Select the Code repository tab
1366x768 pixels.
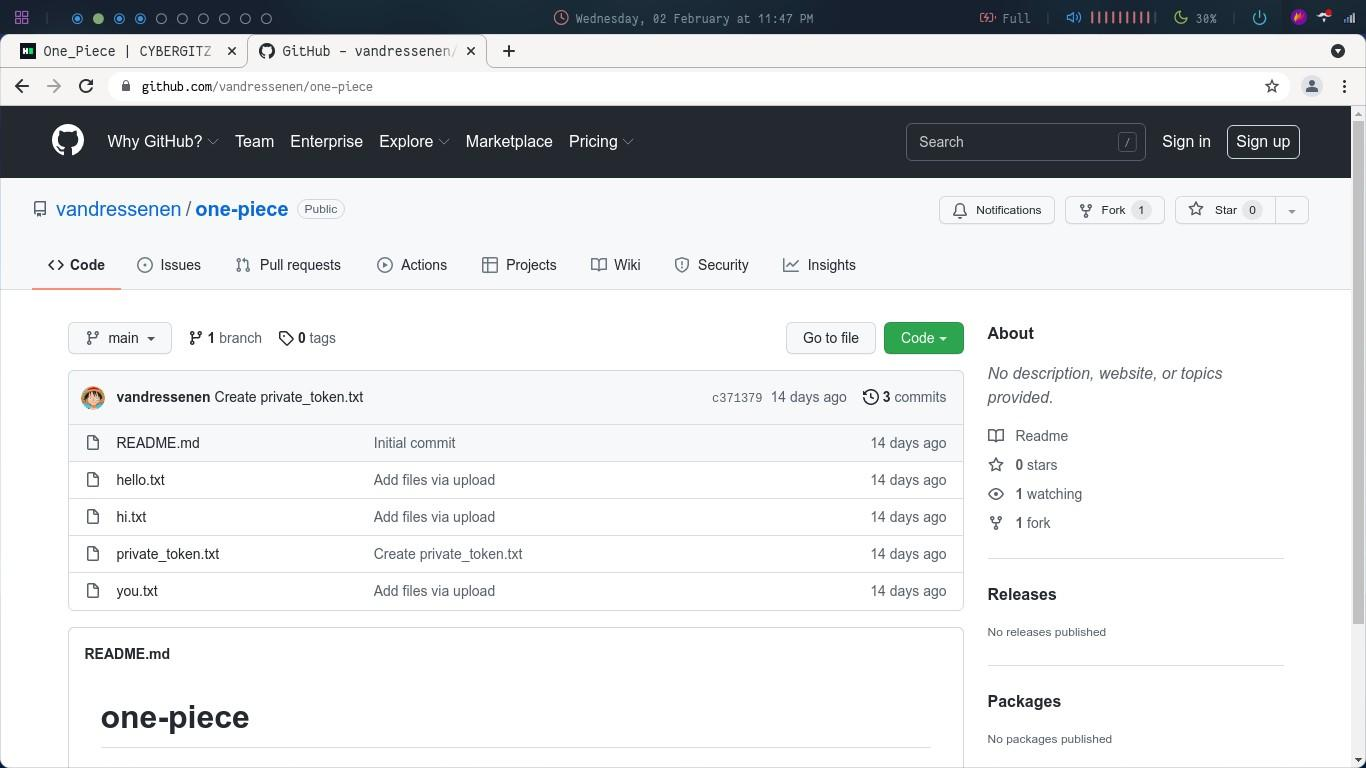tap(76, 265)
